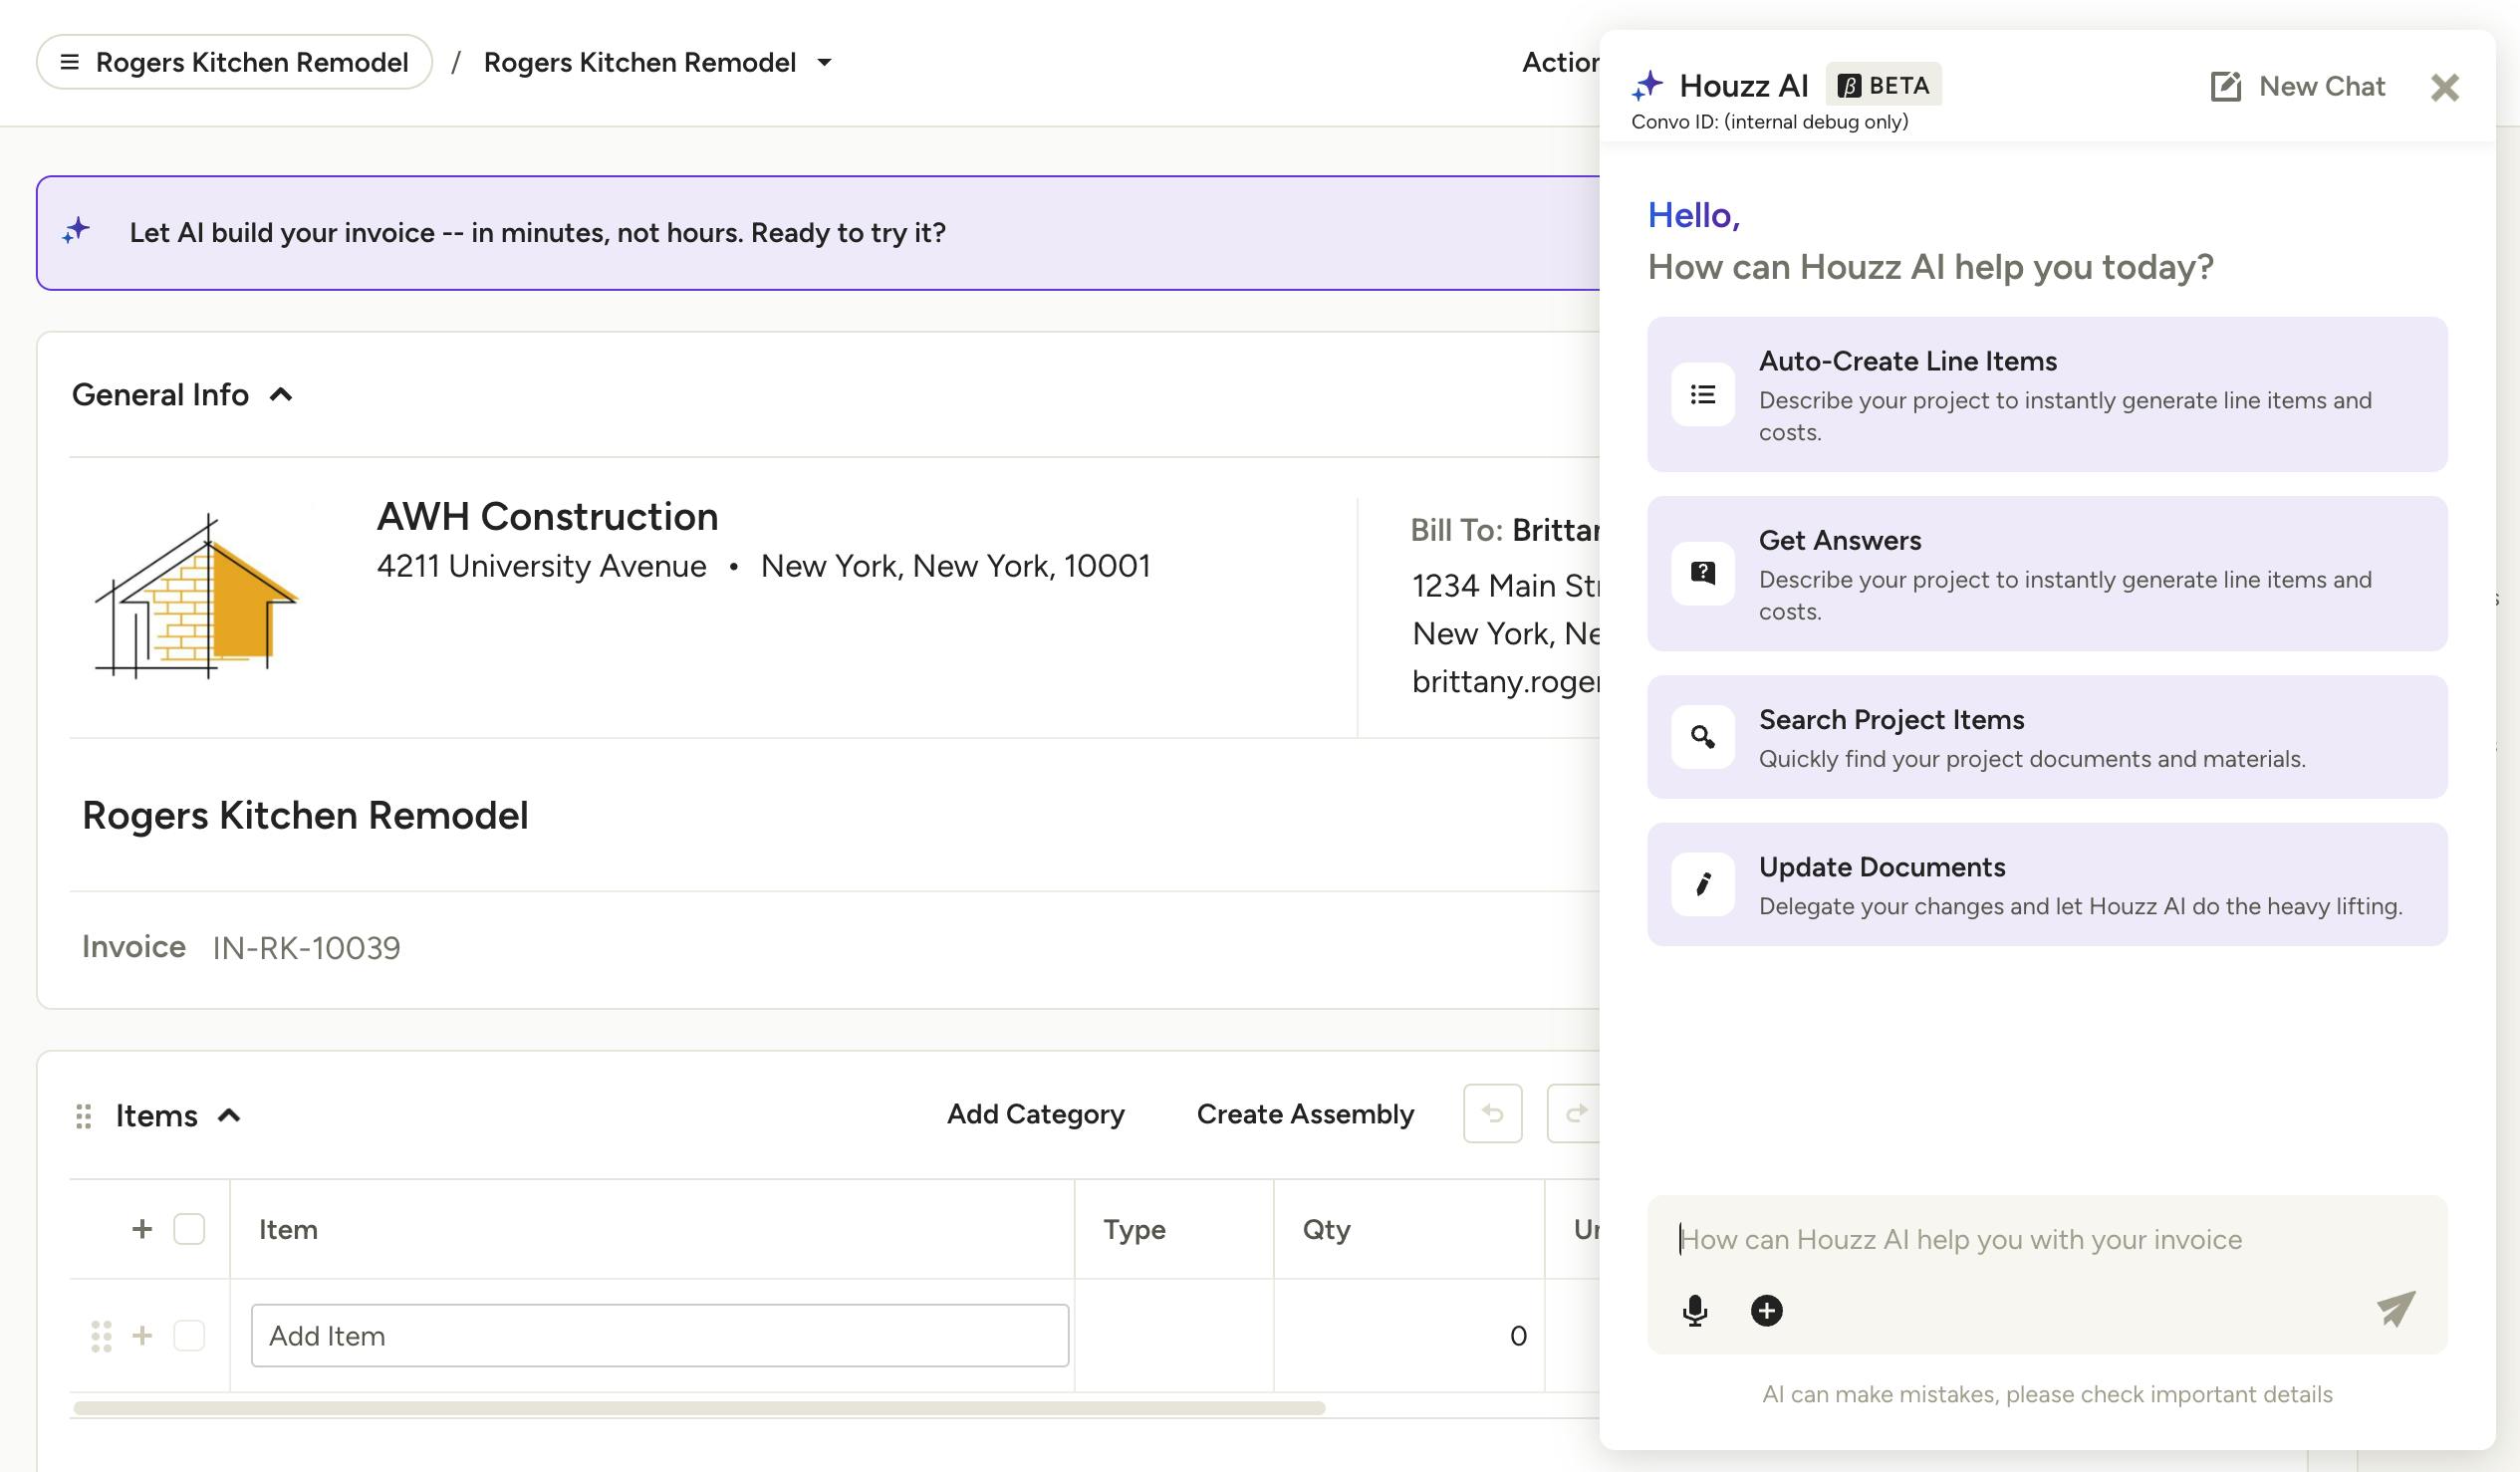The height and width of the screenshot is (1472, 2520).
Task: Click the question bubble icon for Get Answers
Action: click(1703, 573)
